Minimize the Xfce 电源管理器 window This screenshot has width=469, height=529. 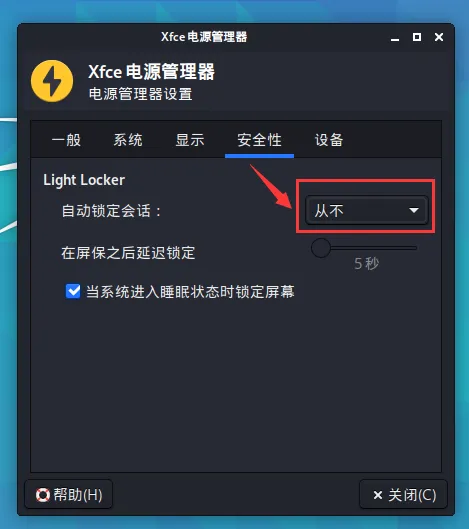pos(395,37)
